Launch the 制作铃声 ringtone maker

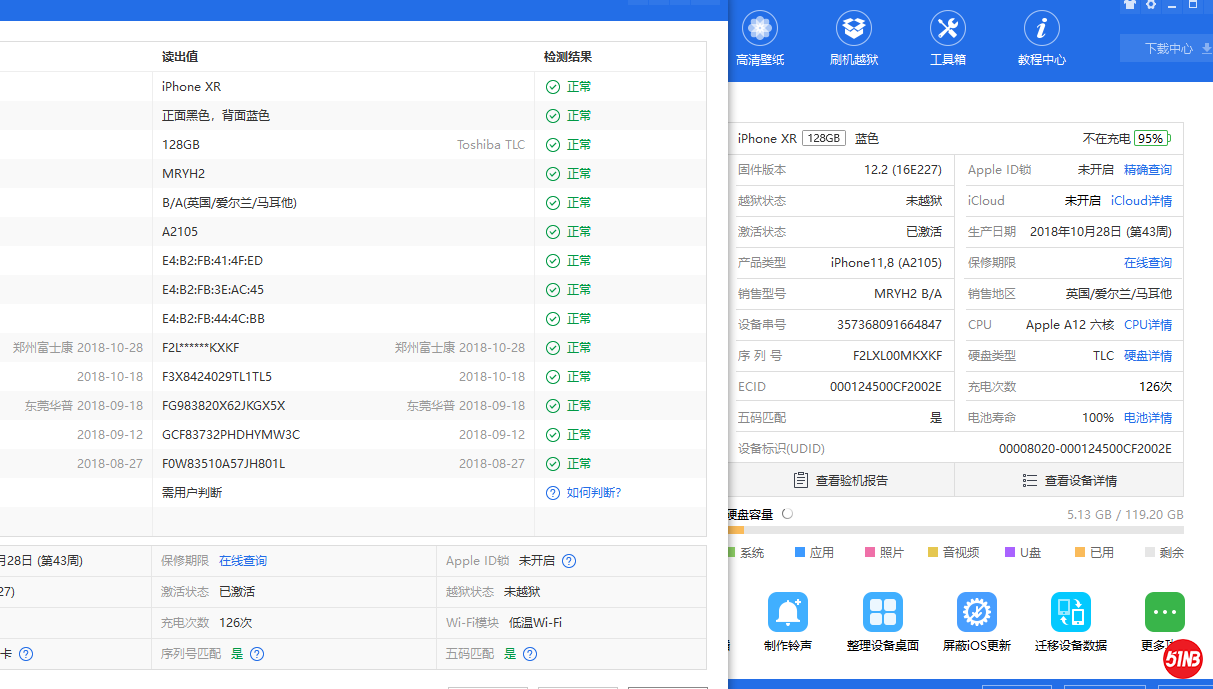click(788, 622)
